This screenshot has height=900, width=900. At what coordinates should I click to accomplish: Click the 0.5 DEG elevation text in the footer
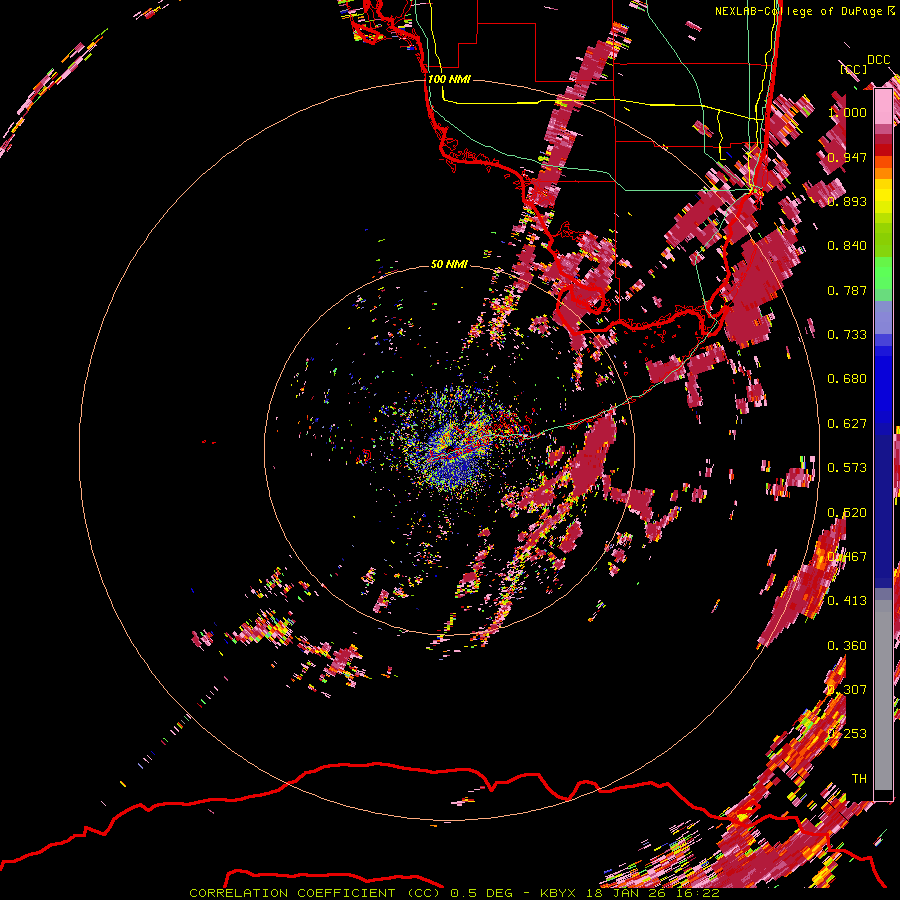[481, 893]
